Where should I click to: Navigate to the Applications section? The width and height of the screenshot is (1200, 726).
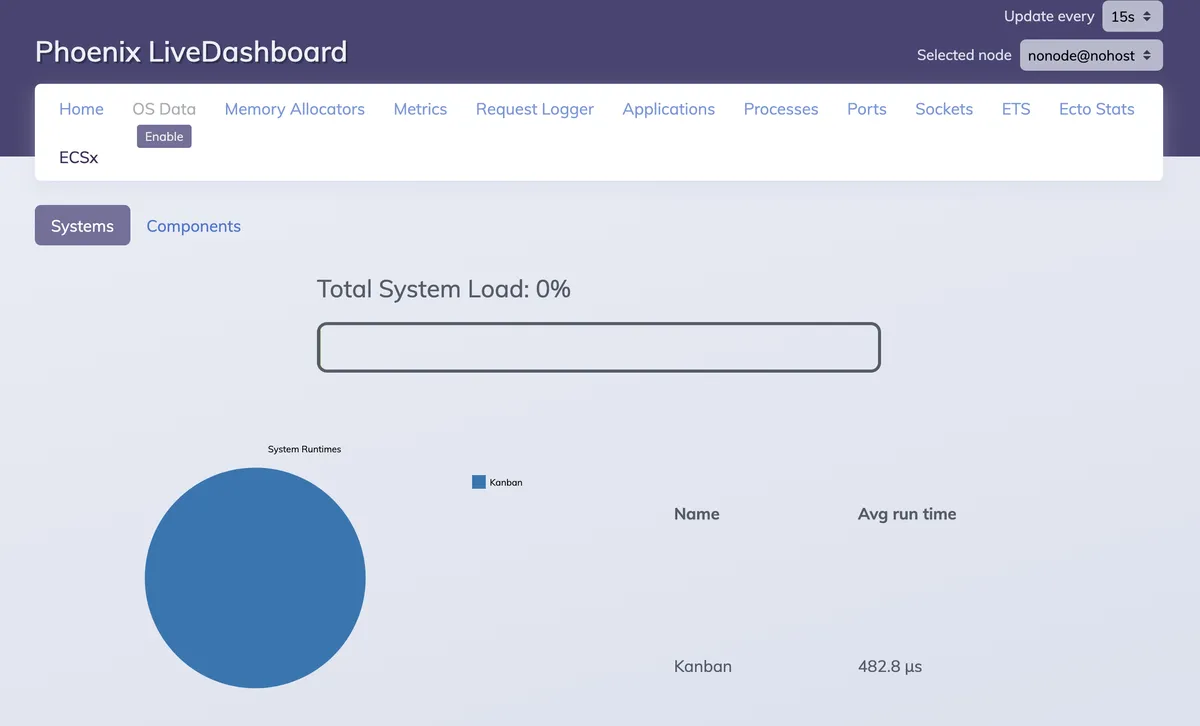668,109
